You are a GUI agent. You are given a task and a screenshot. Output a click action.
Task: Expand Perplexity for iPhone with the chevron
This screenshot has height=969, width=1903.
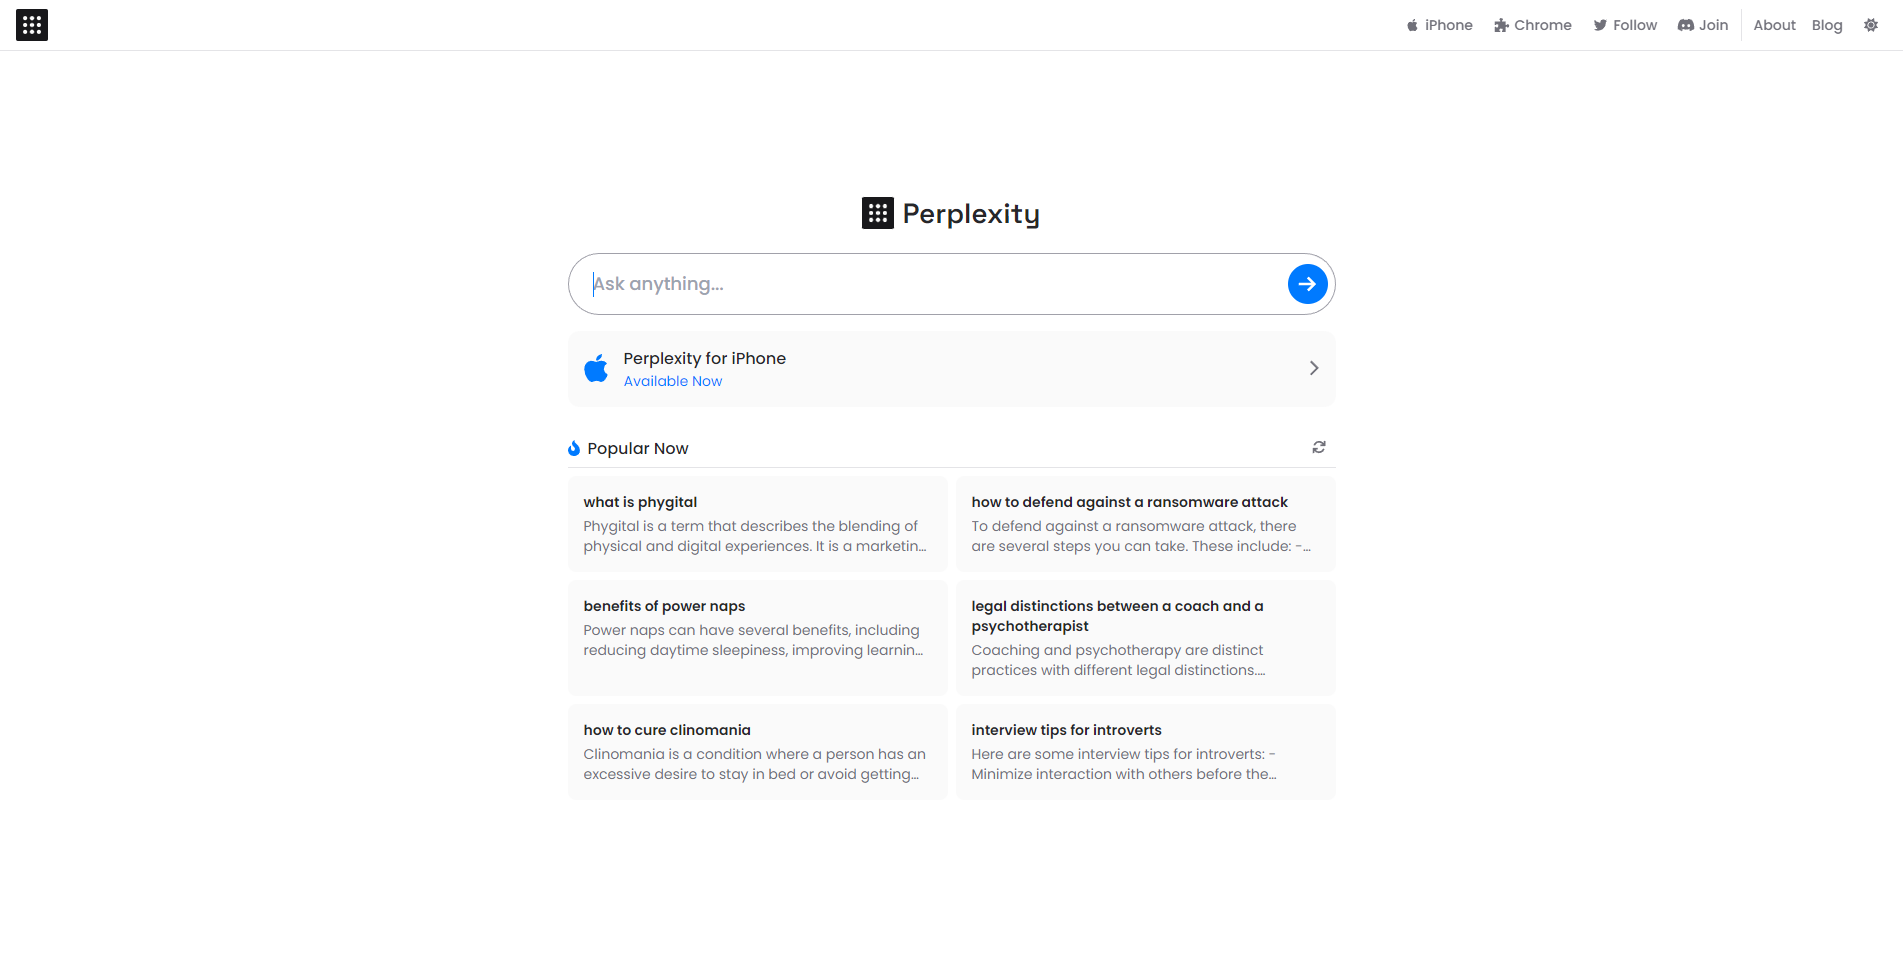click(1314, 368)
